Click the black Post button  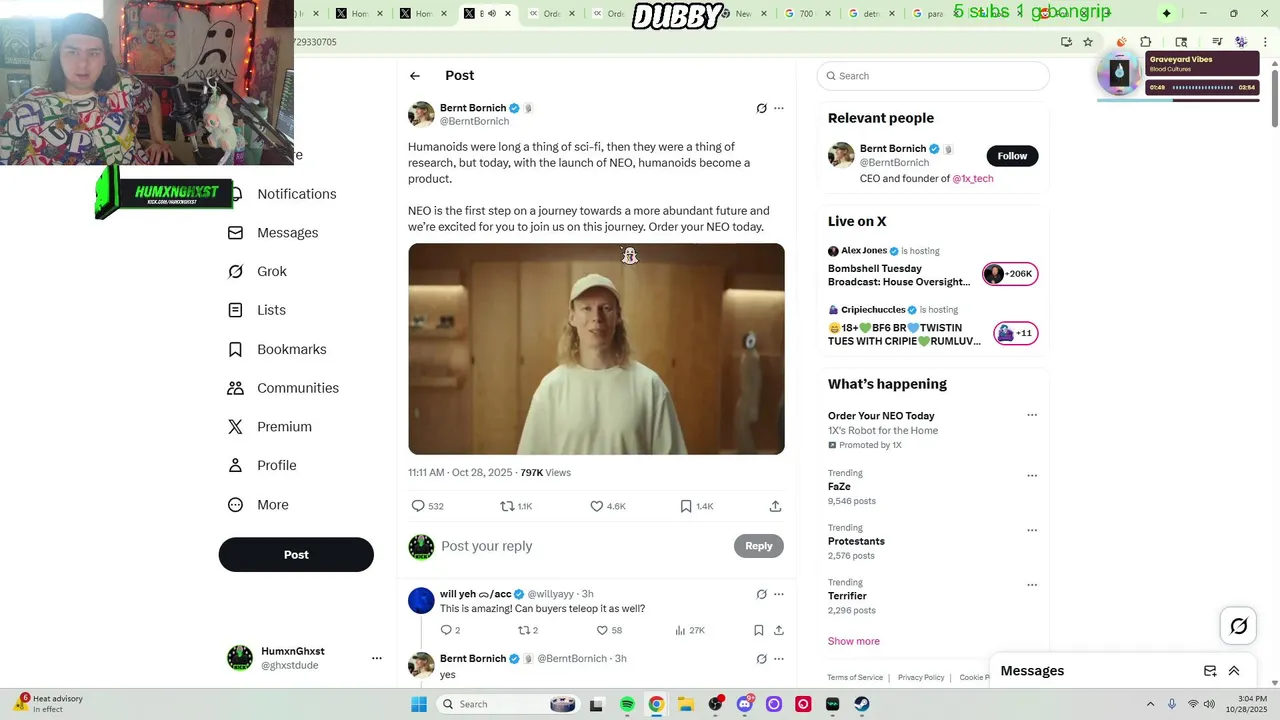(x=296, y=555)
